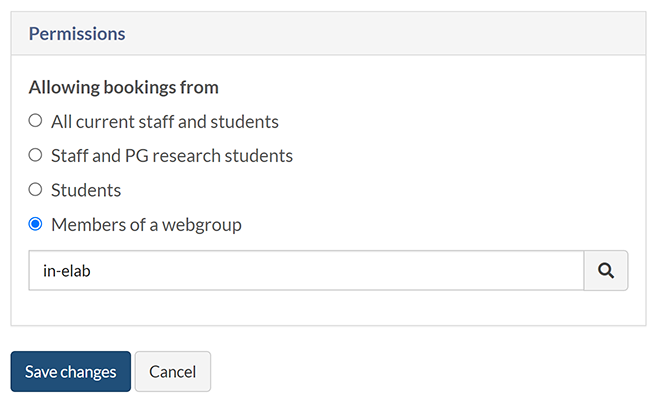667x402 pixels.
Task: Click the 'Students' option label text
Action: pos(86,190)
